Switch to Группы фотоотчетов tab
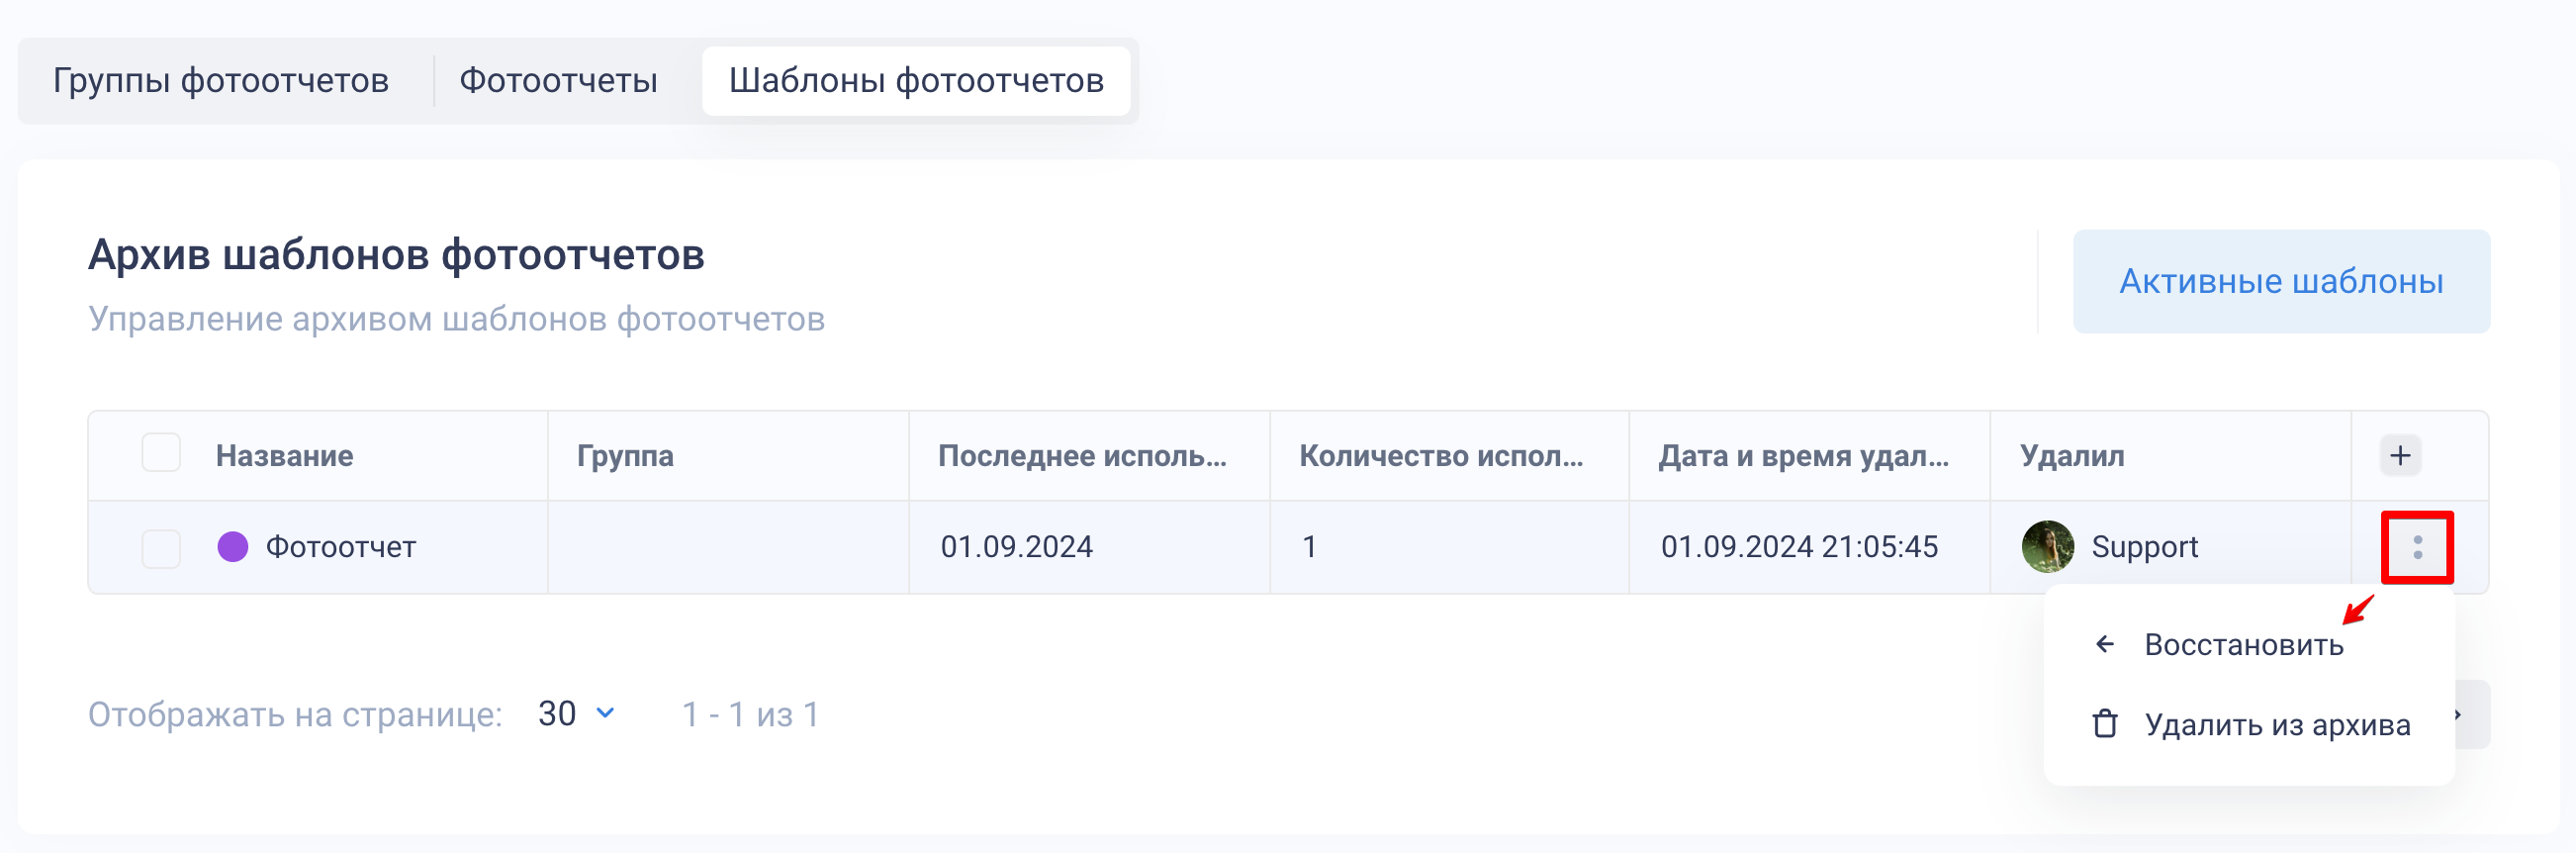The height and width of the screenshot is (853, 2576). 221,81
